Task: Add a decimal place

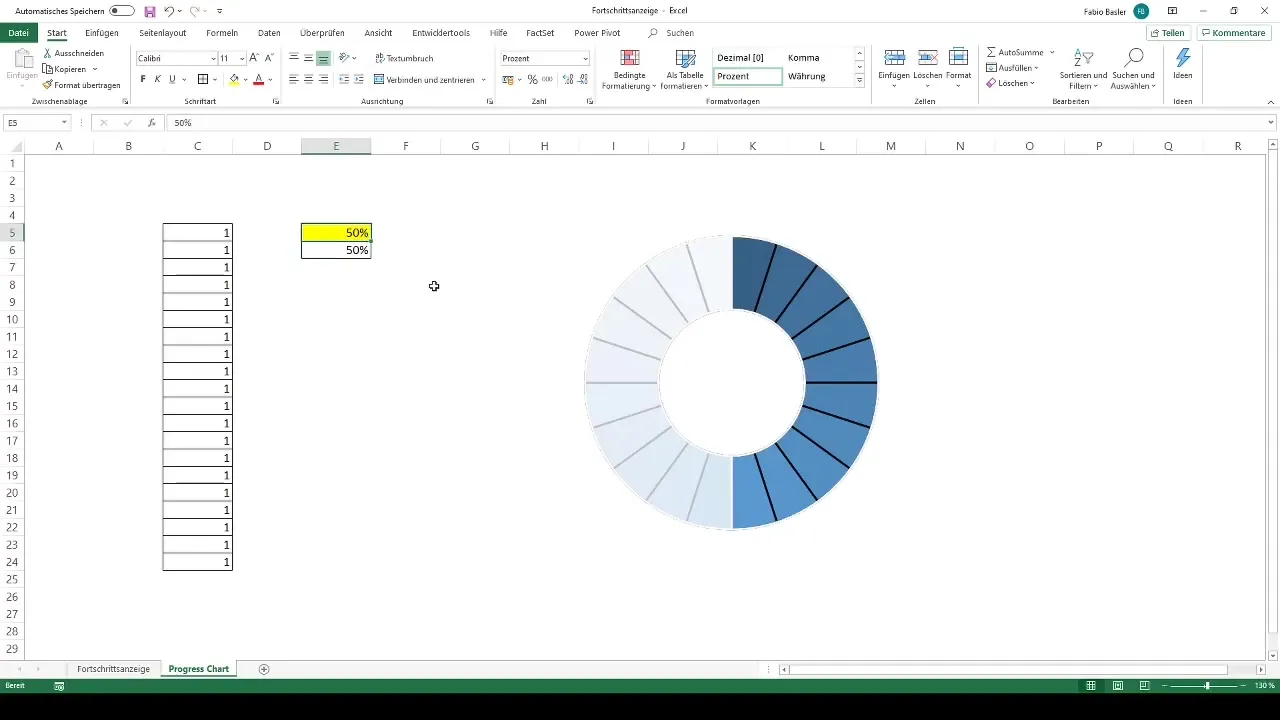Action: [x=568, y=79]
